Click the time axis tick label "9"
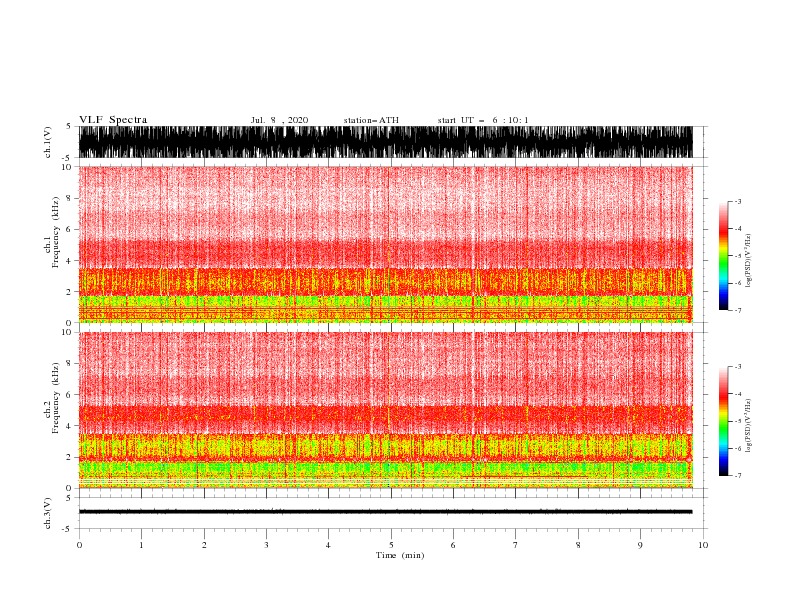 pyautogui.click(x=640, y=545)
